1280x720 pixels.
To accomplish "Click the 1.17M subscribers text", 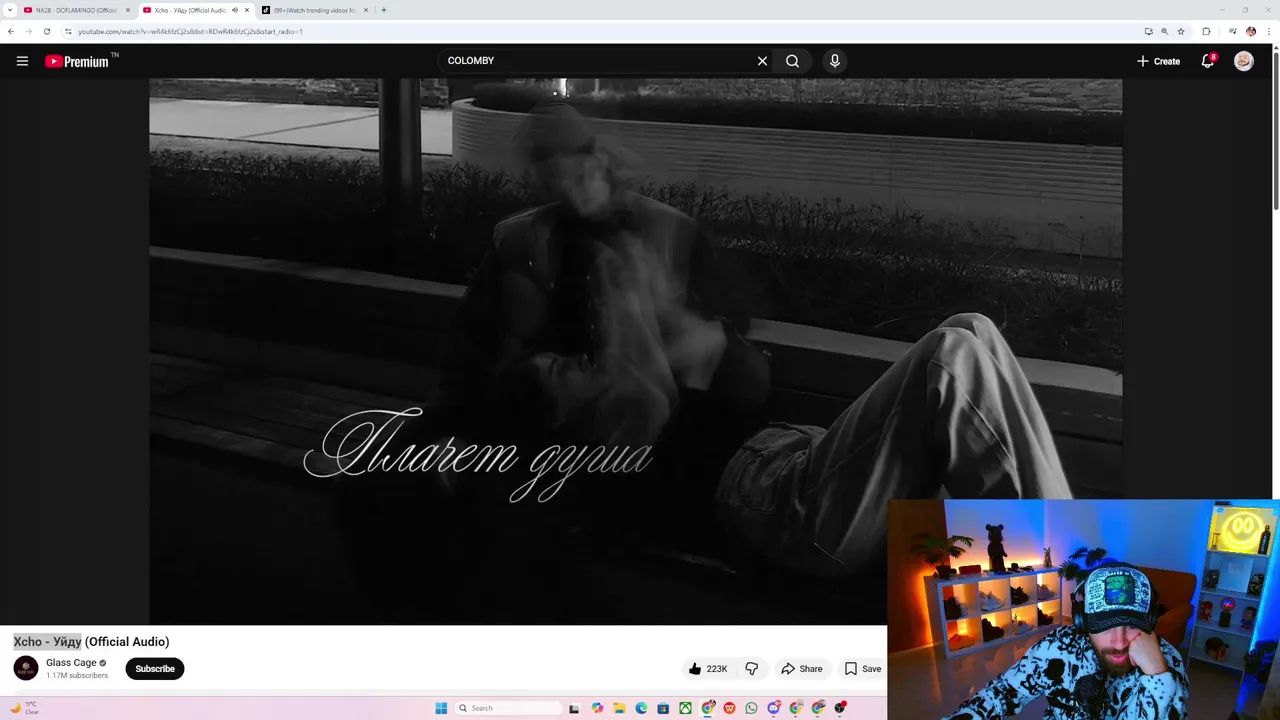I will [77, 676].
